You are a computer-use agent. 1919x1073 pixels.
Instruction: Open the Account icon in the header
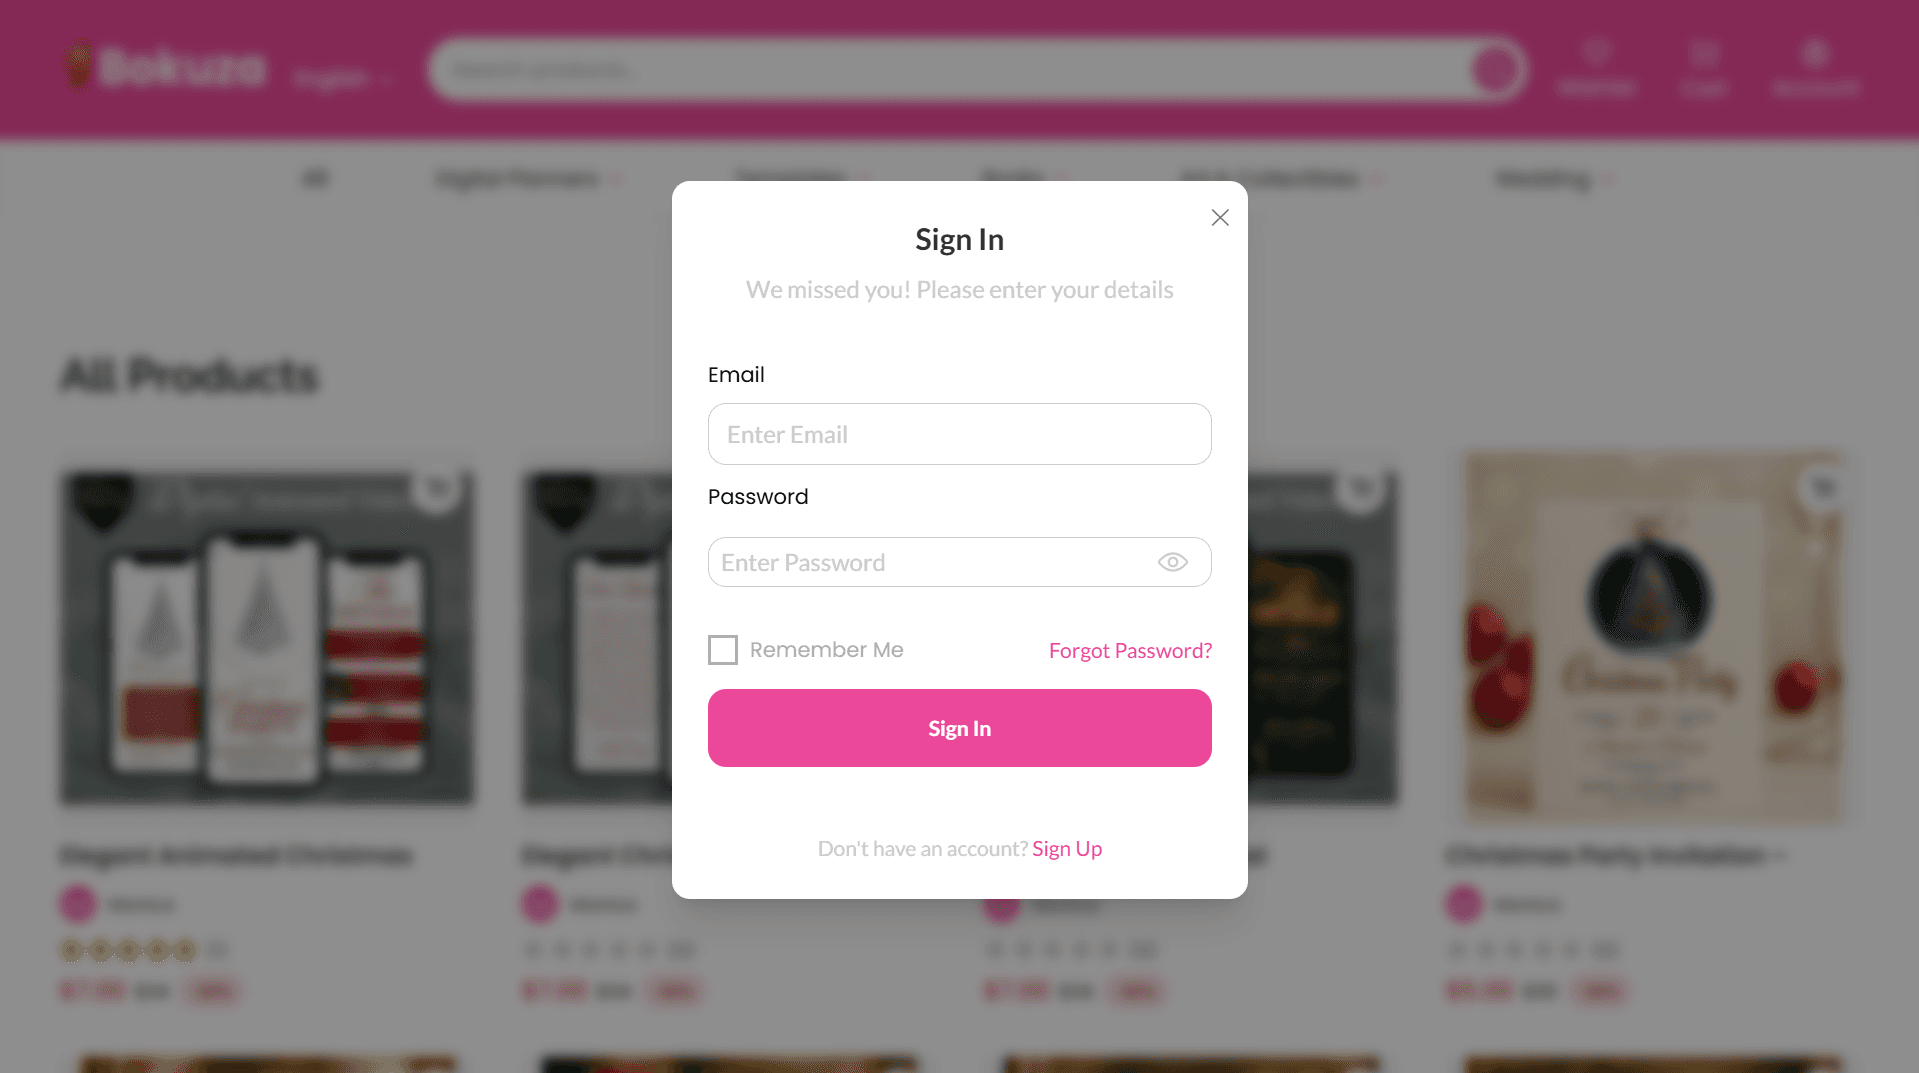[x=1815, y=67]
